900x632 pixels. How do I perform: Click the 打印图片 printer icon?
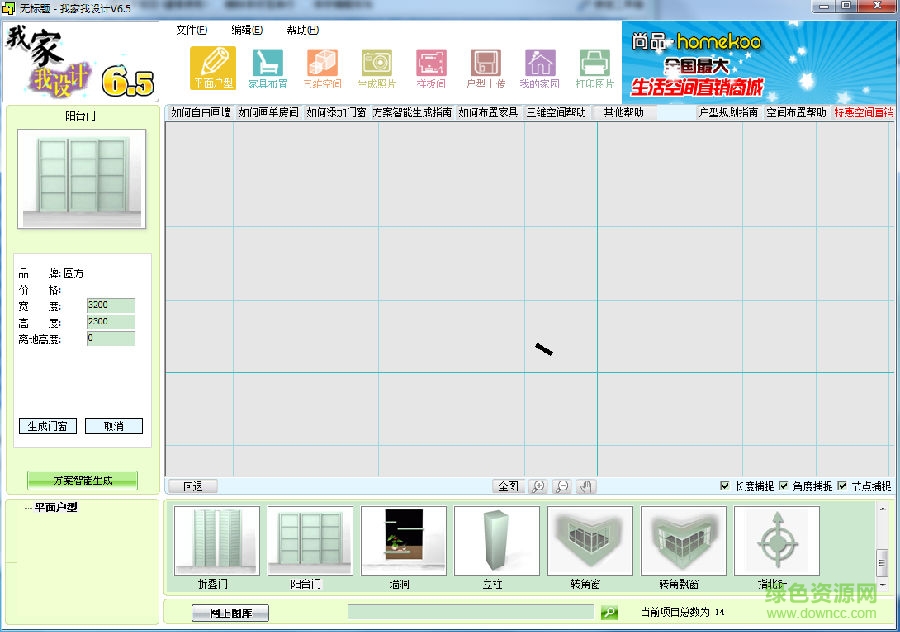point(593,67)
